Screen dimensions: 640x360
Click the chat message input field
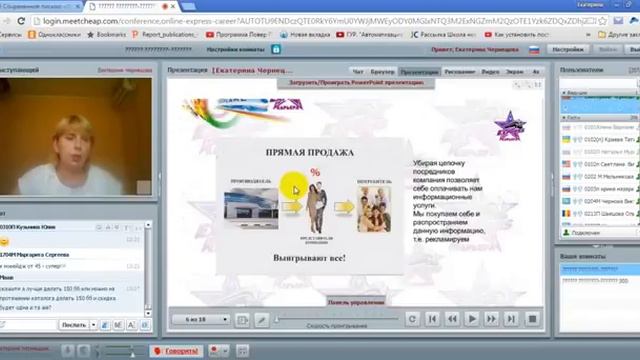pyautogui.click(x=29, y=325)
